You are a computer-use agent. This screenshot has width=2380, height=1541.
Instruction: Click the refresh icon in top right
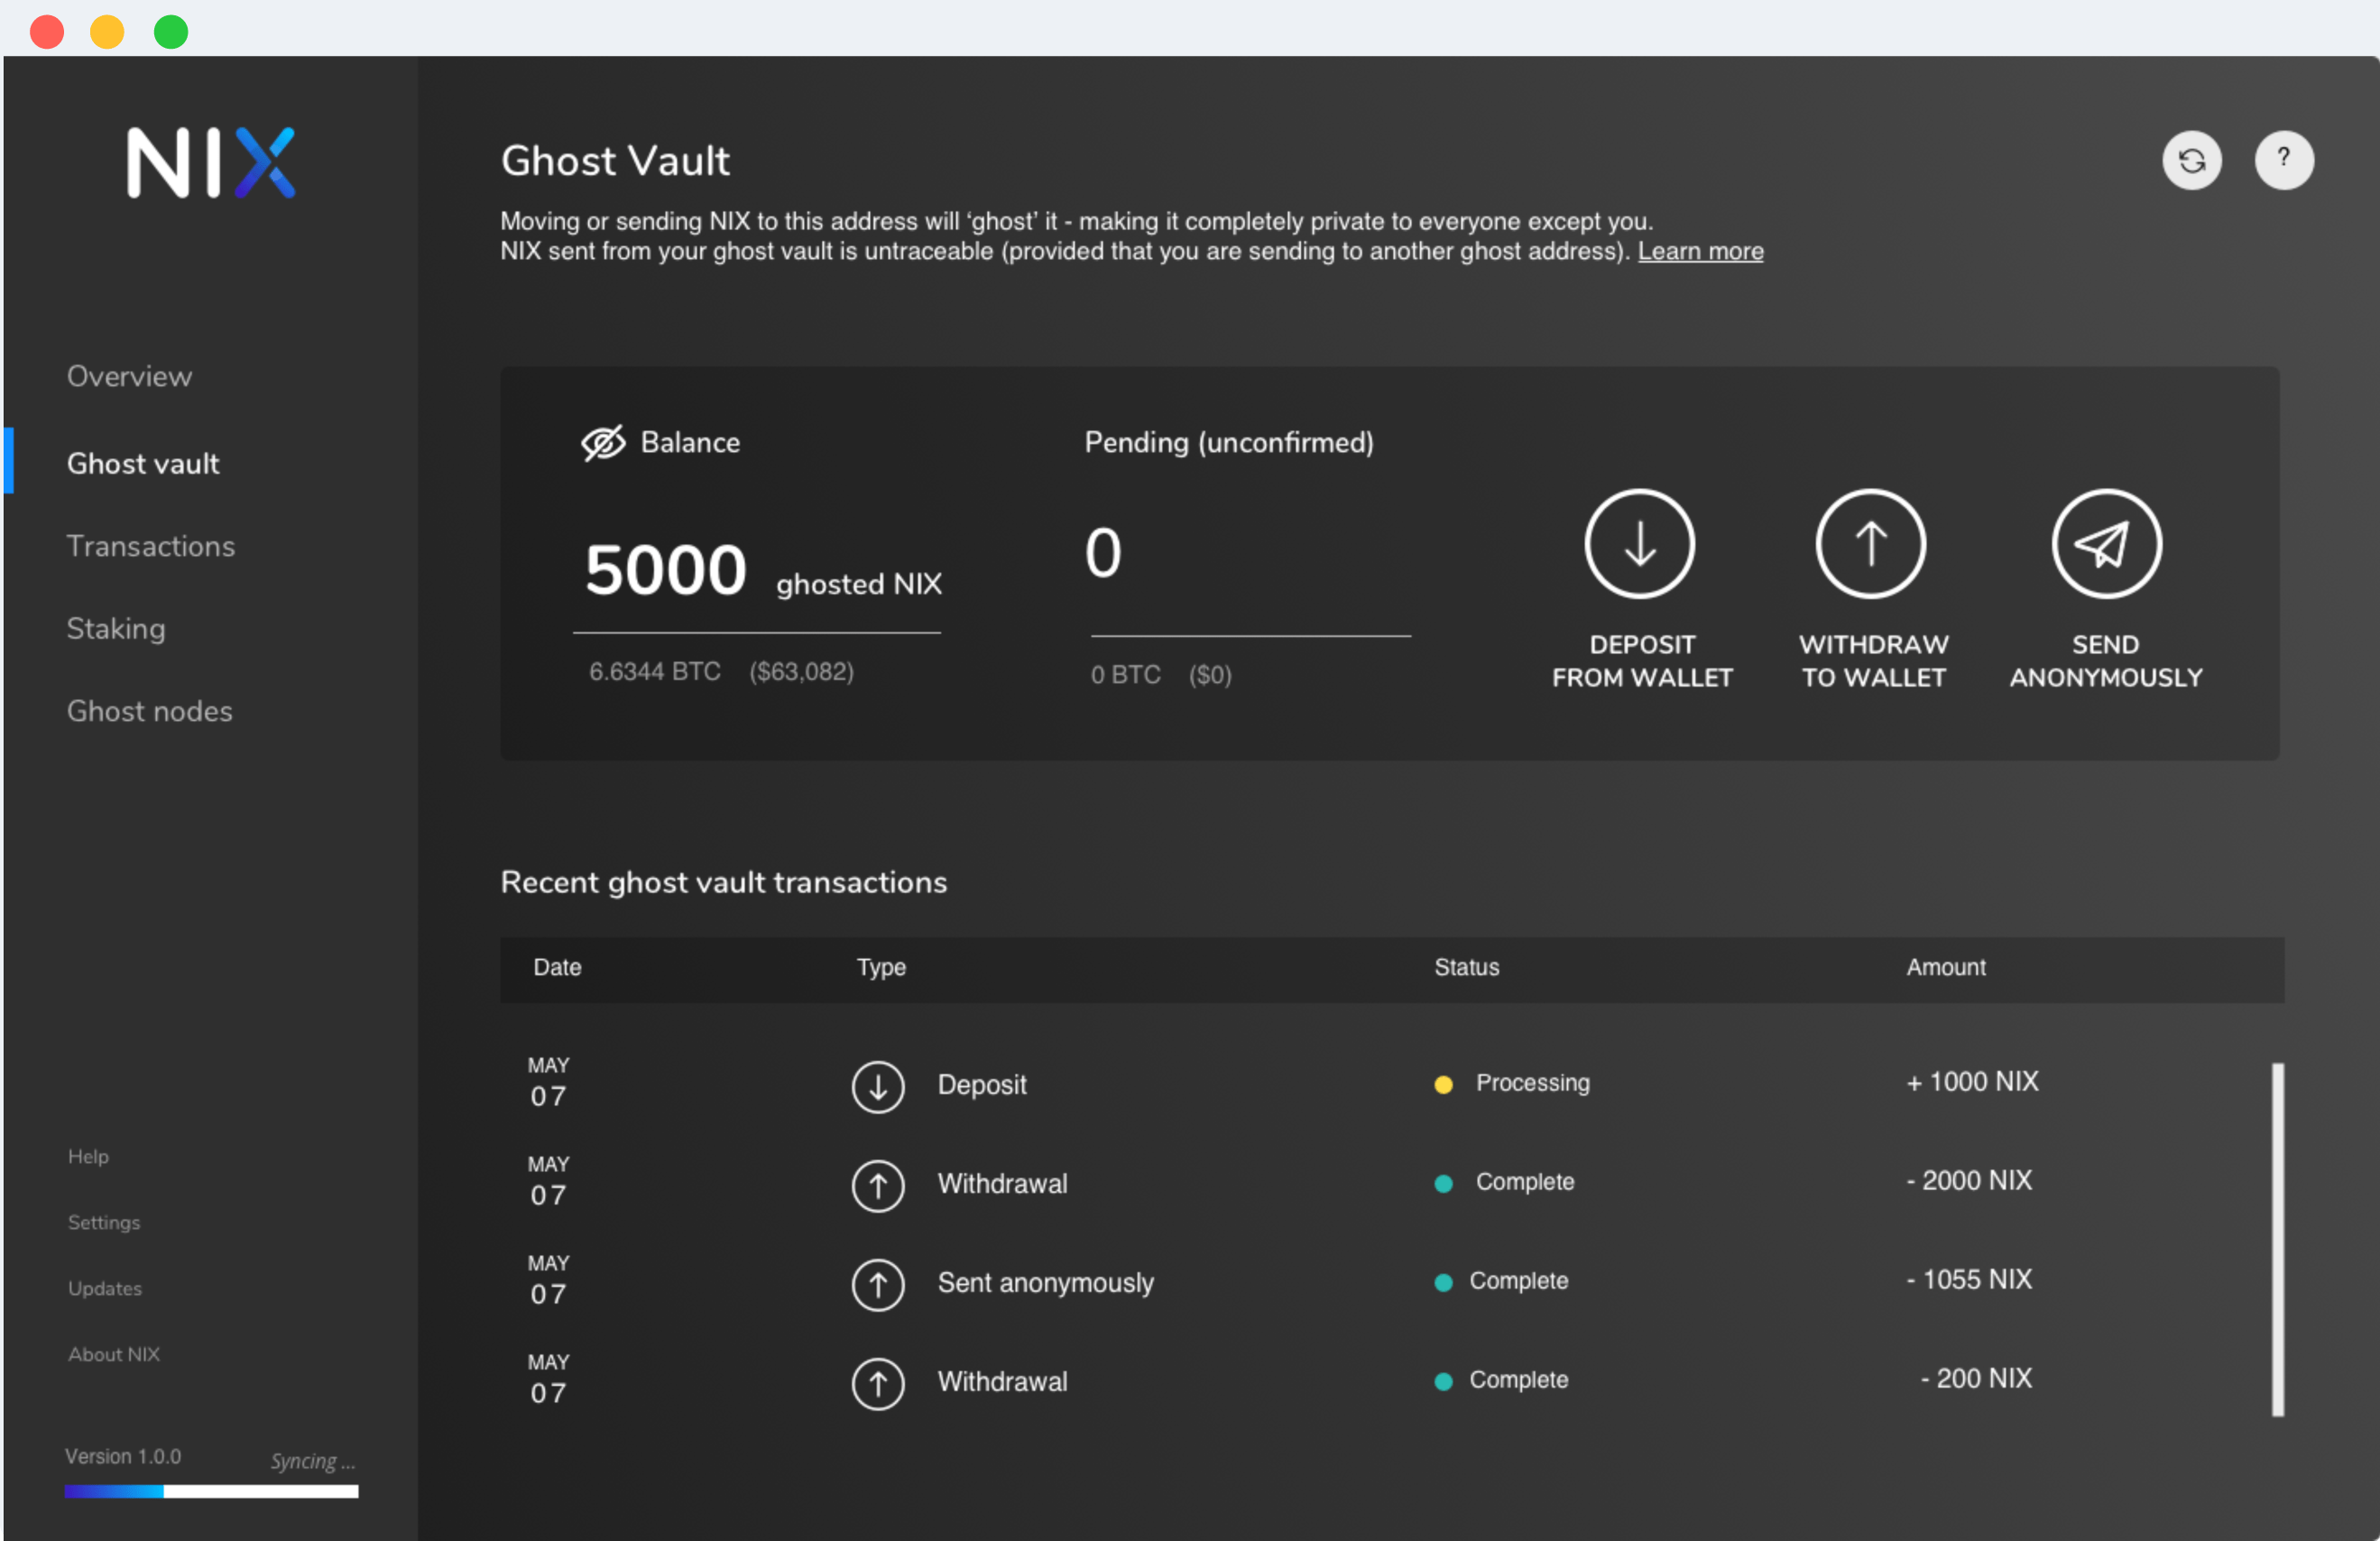click(2191, 160)
